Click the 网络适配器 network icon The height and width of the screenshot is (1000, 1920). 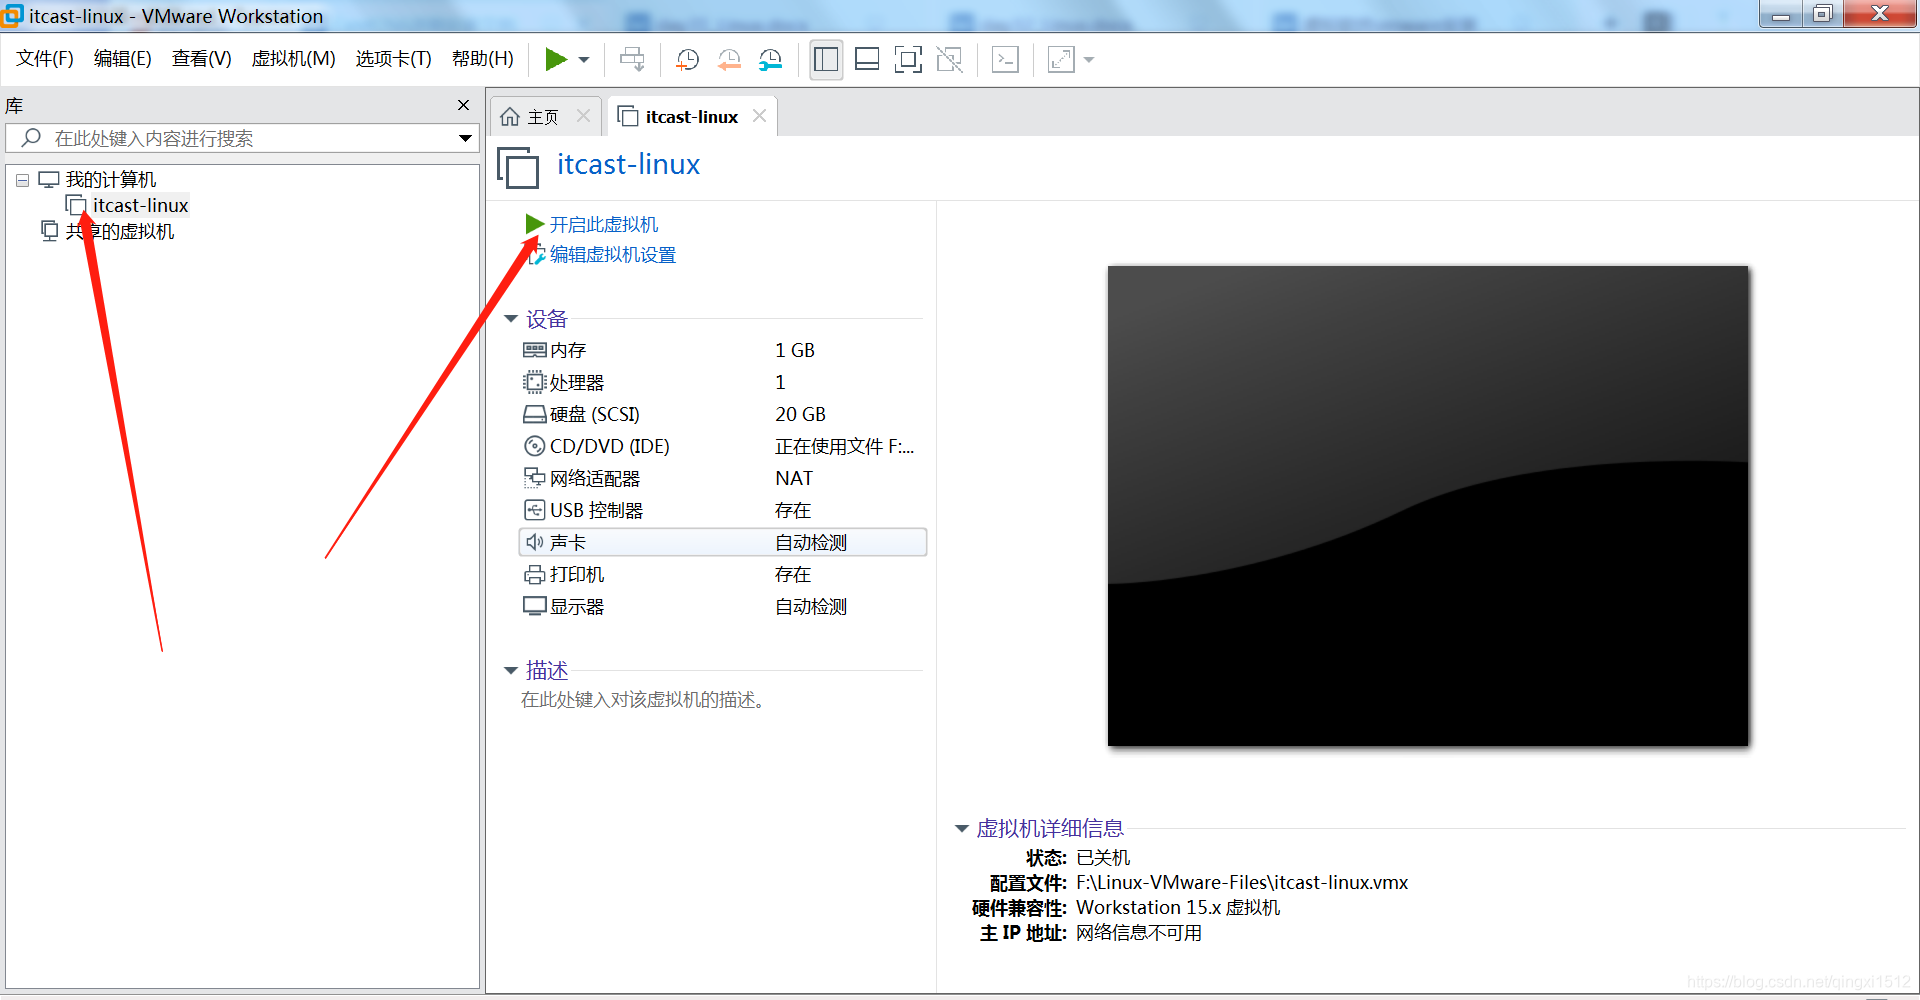(535, 478)
